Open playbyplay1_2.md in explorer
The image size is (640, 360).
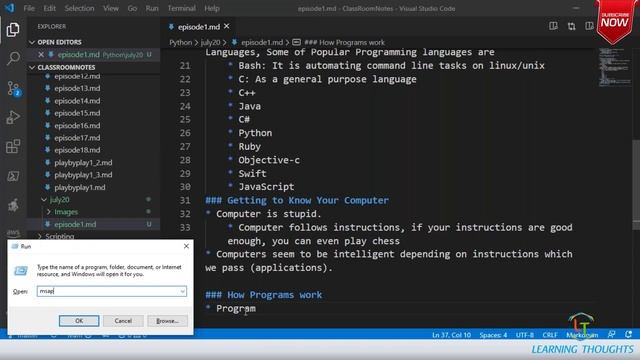pos(83,162)
